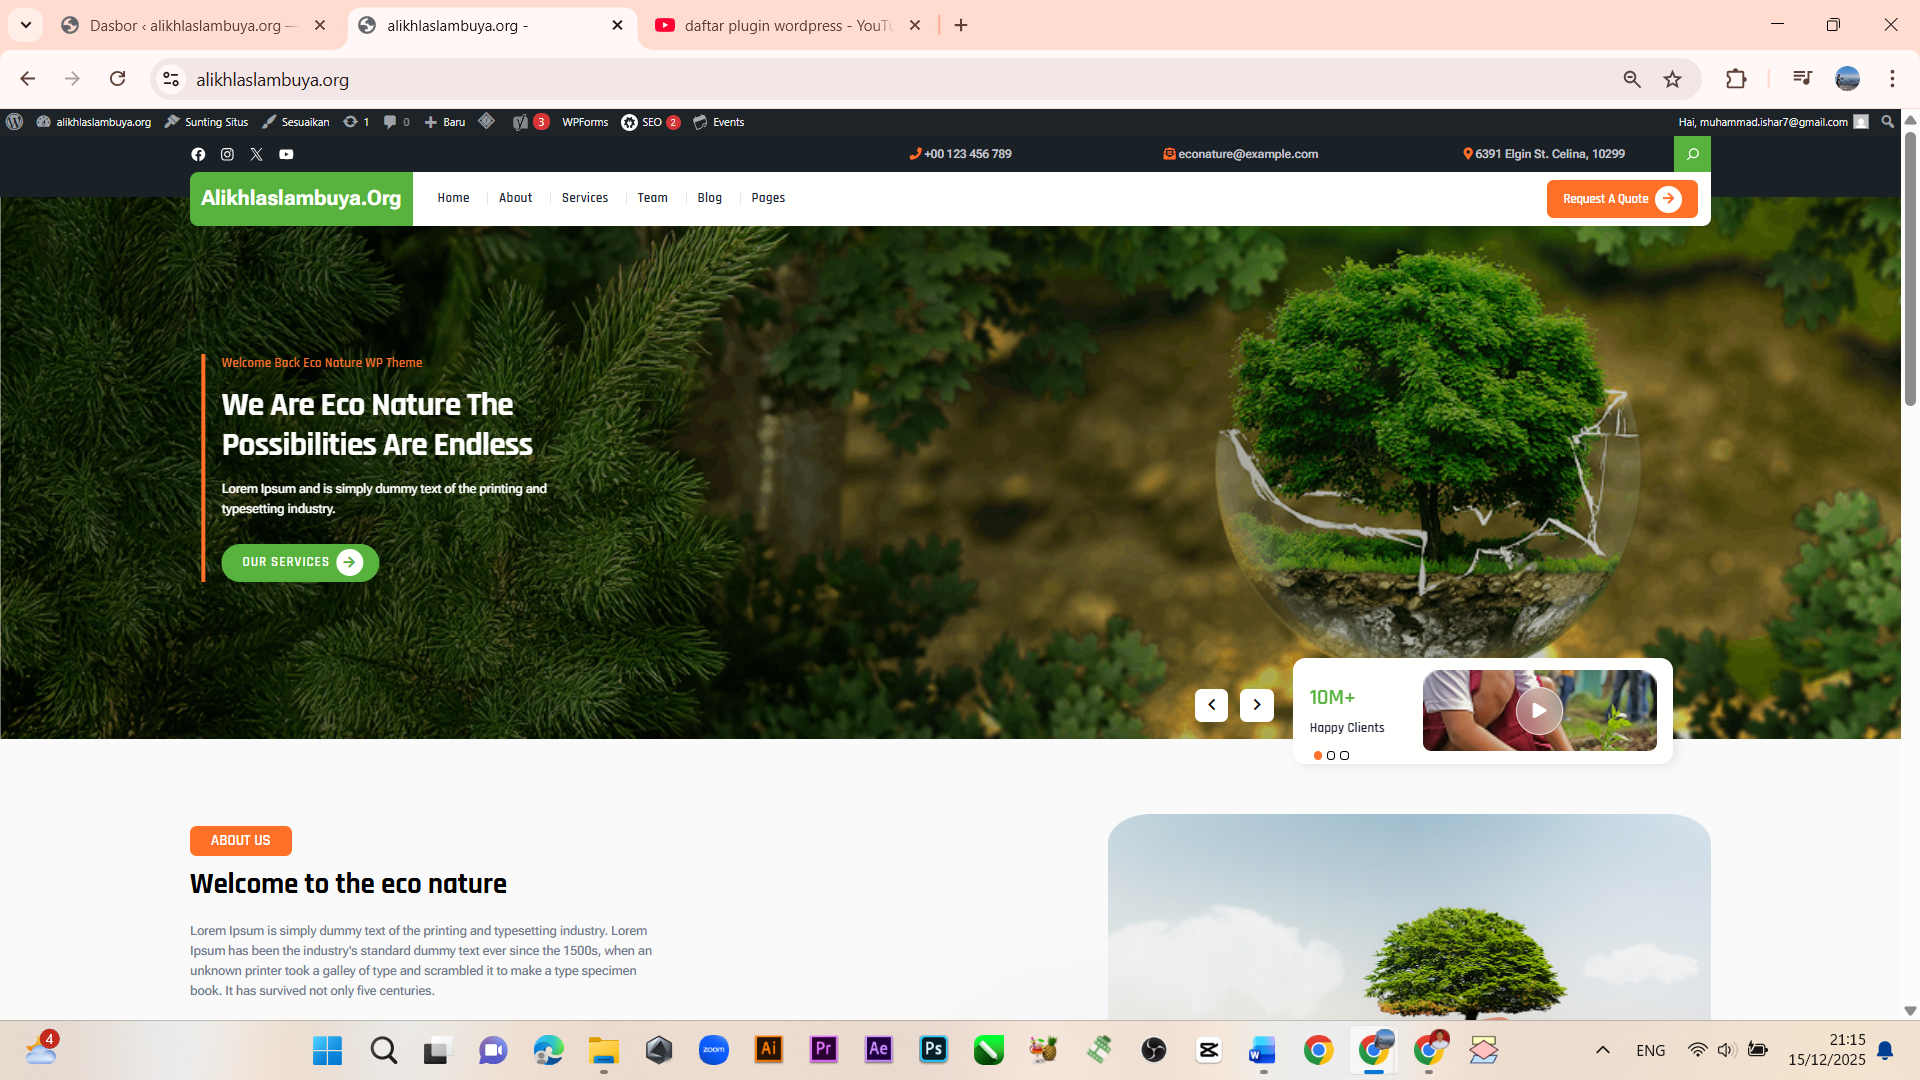Open the YouTube social icon
The width and height of the screenshot is (1920, 1080).
286,154
